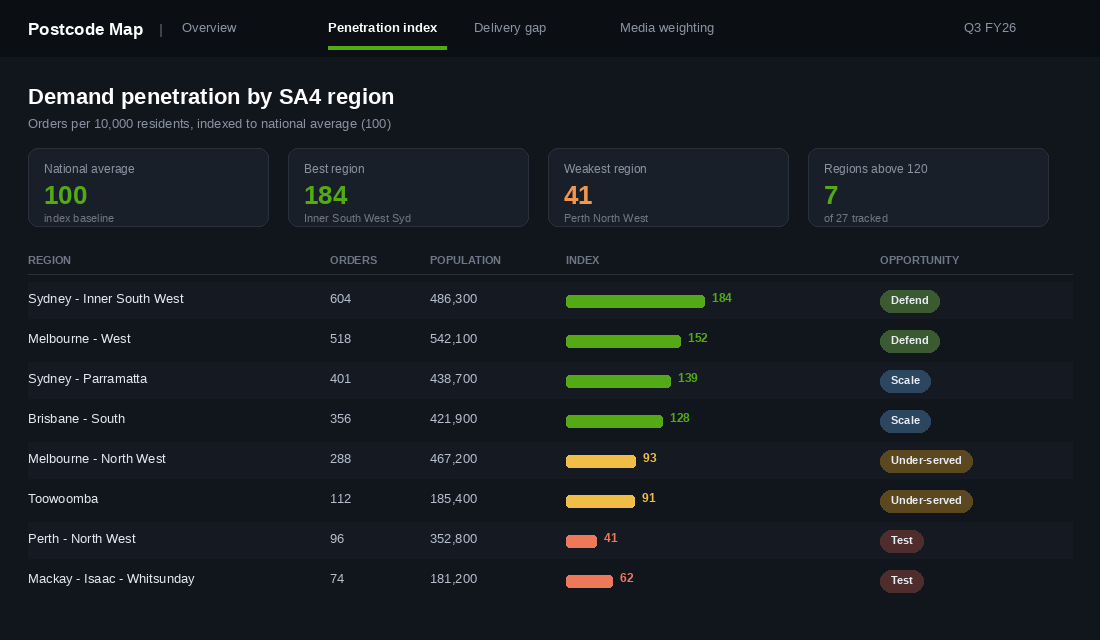The width and height of the screenshot is (1100, 640).
Task: Click the Scale badge for Brisbane - South
Action: [906, 421]
